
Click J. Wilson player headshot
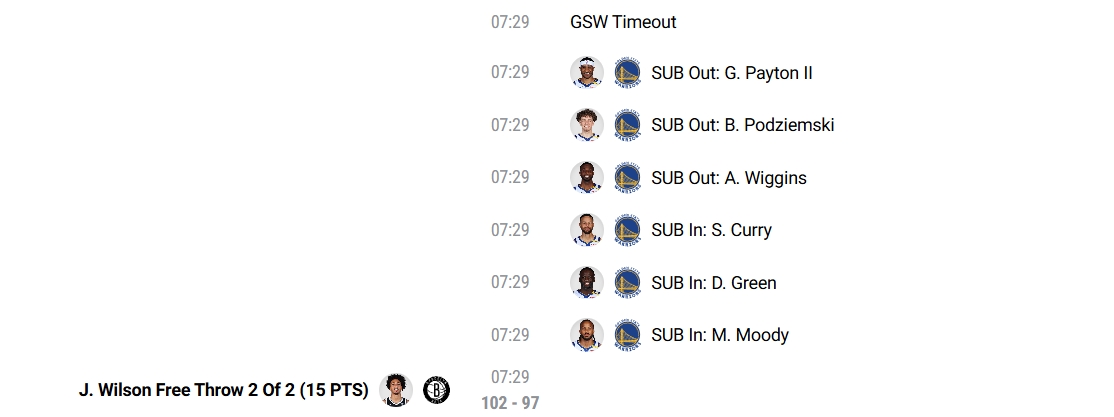click(396, 390)
